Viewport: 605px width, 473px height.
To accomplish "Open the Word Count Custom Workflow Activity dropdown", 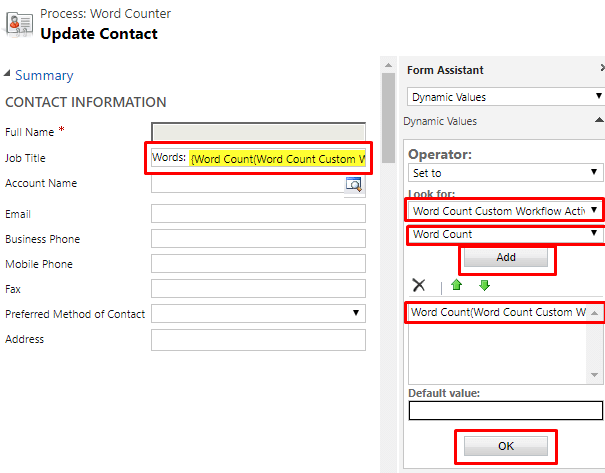I will (x=505, y=211).
